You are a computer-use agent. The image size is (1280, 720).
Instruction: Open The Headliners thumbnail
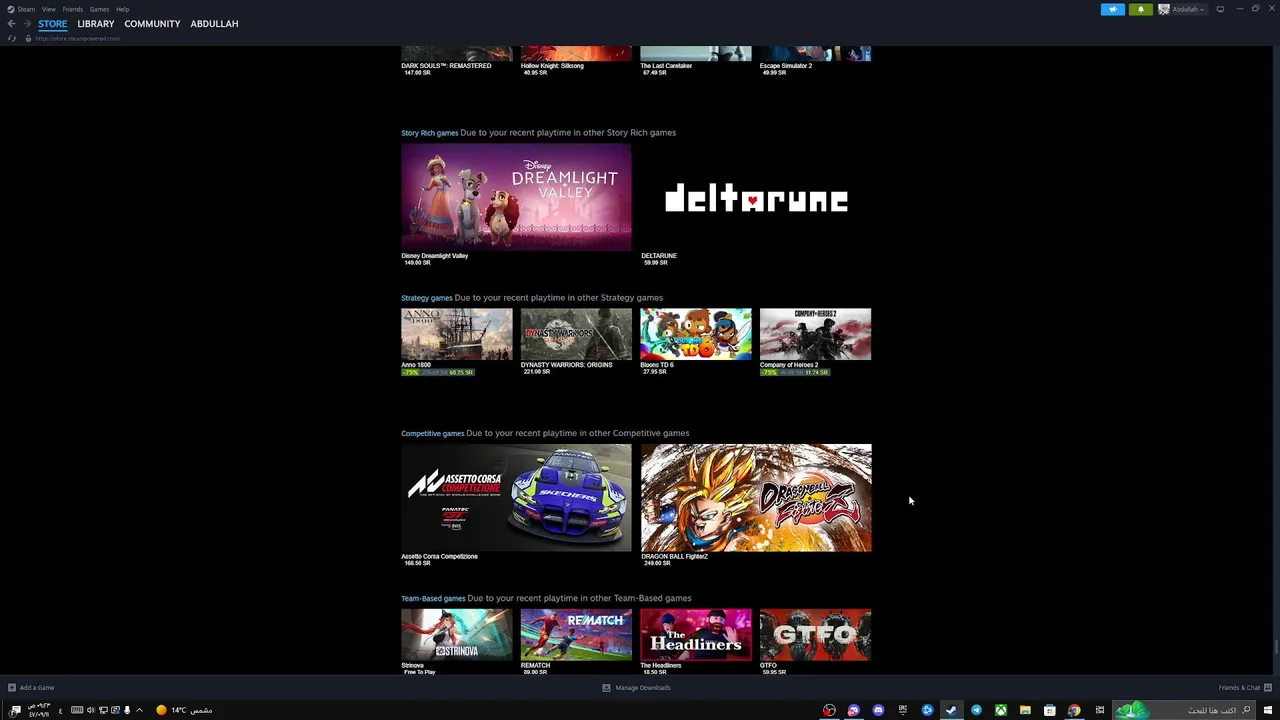(696, 635)
